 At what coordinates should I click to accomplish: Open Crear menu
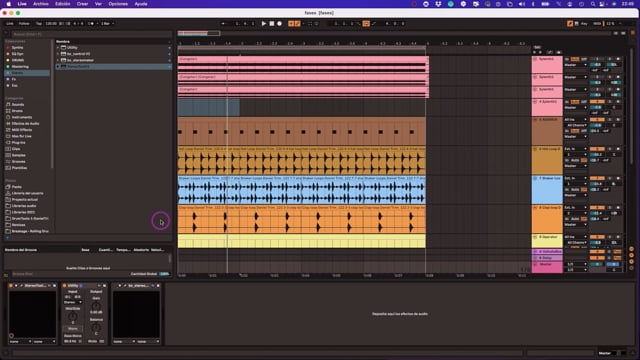click(82, 4)
